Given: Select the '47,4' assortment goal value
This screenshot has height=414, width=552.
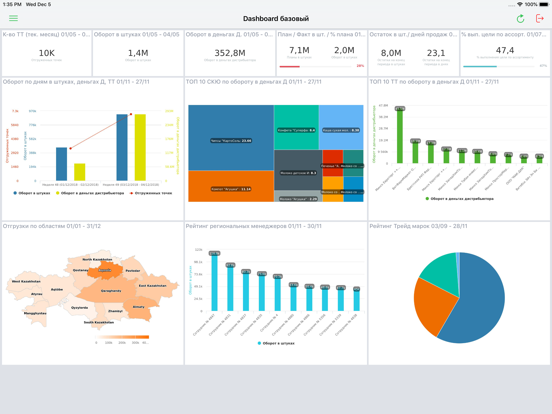Looking at the screenshot, I should tap(505, 50).
